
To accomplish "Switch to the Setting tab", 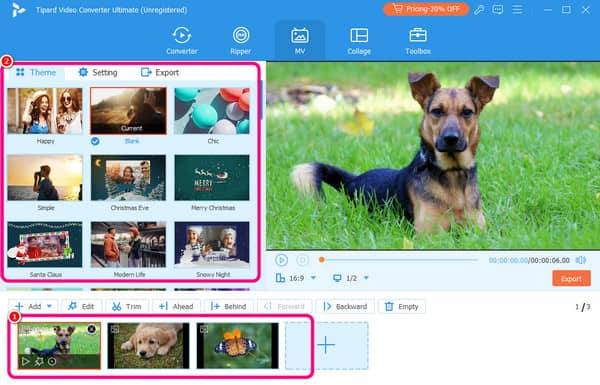I will [x=98, y=72].
